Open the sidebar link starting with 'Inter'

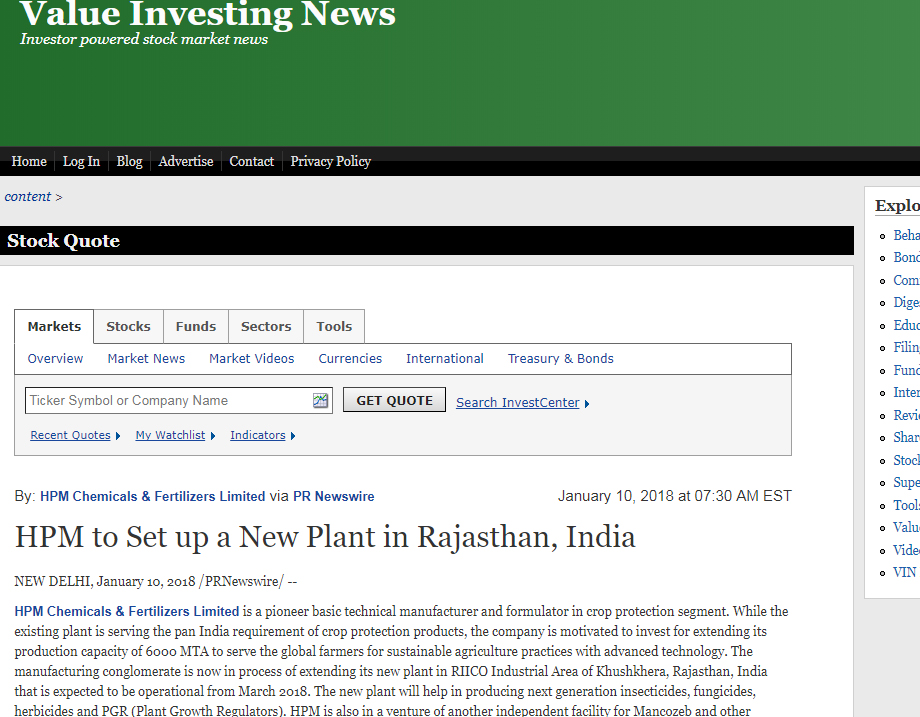pos(907,393)
